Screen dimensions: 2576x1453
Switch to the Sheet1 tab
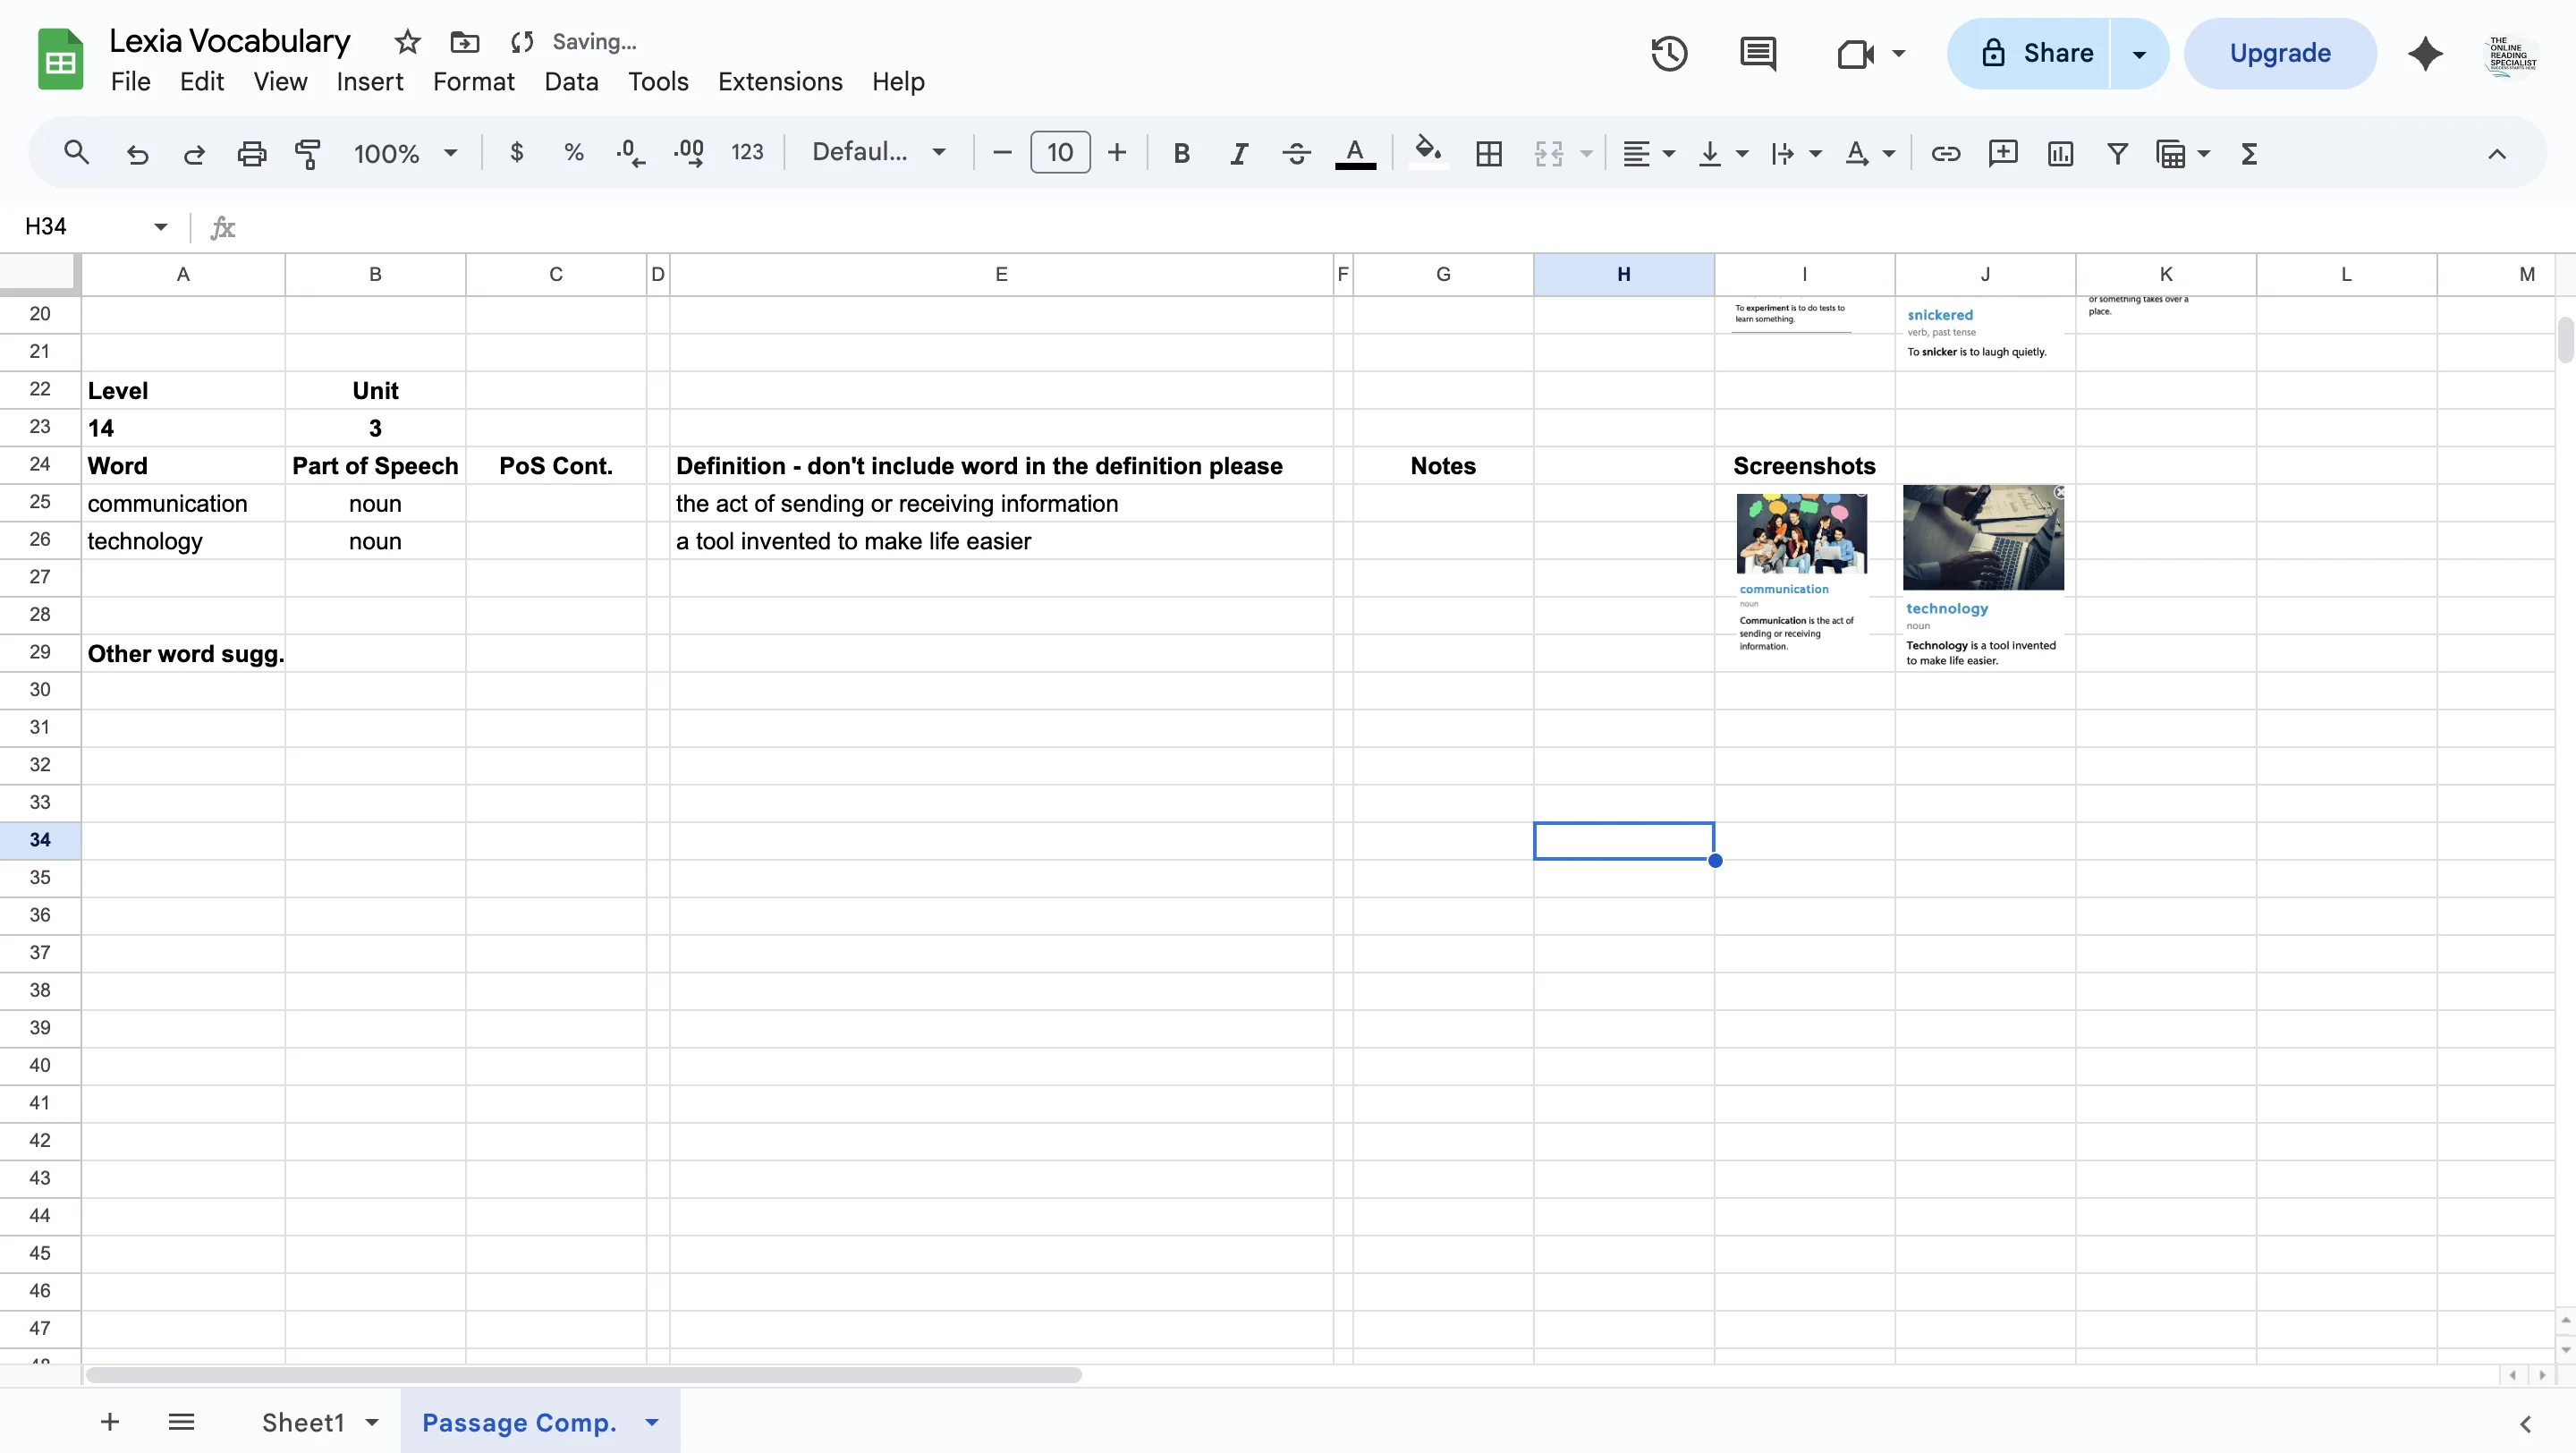[305, 1421]
